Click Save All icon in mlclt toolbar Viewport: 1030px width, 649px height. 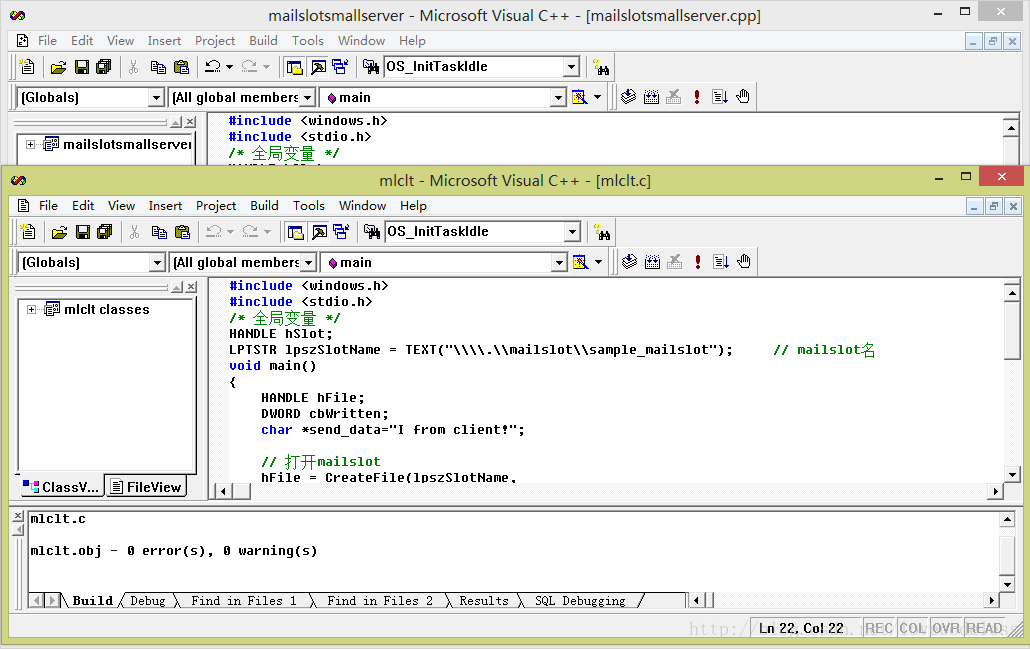click(104, 231)
